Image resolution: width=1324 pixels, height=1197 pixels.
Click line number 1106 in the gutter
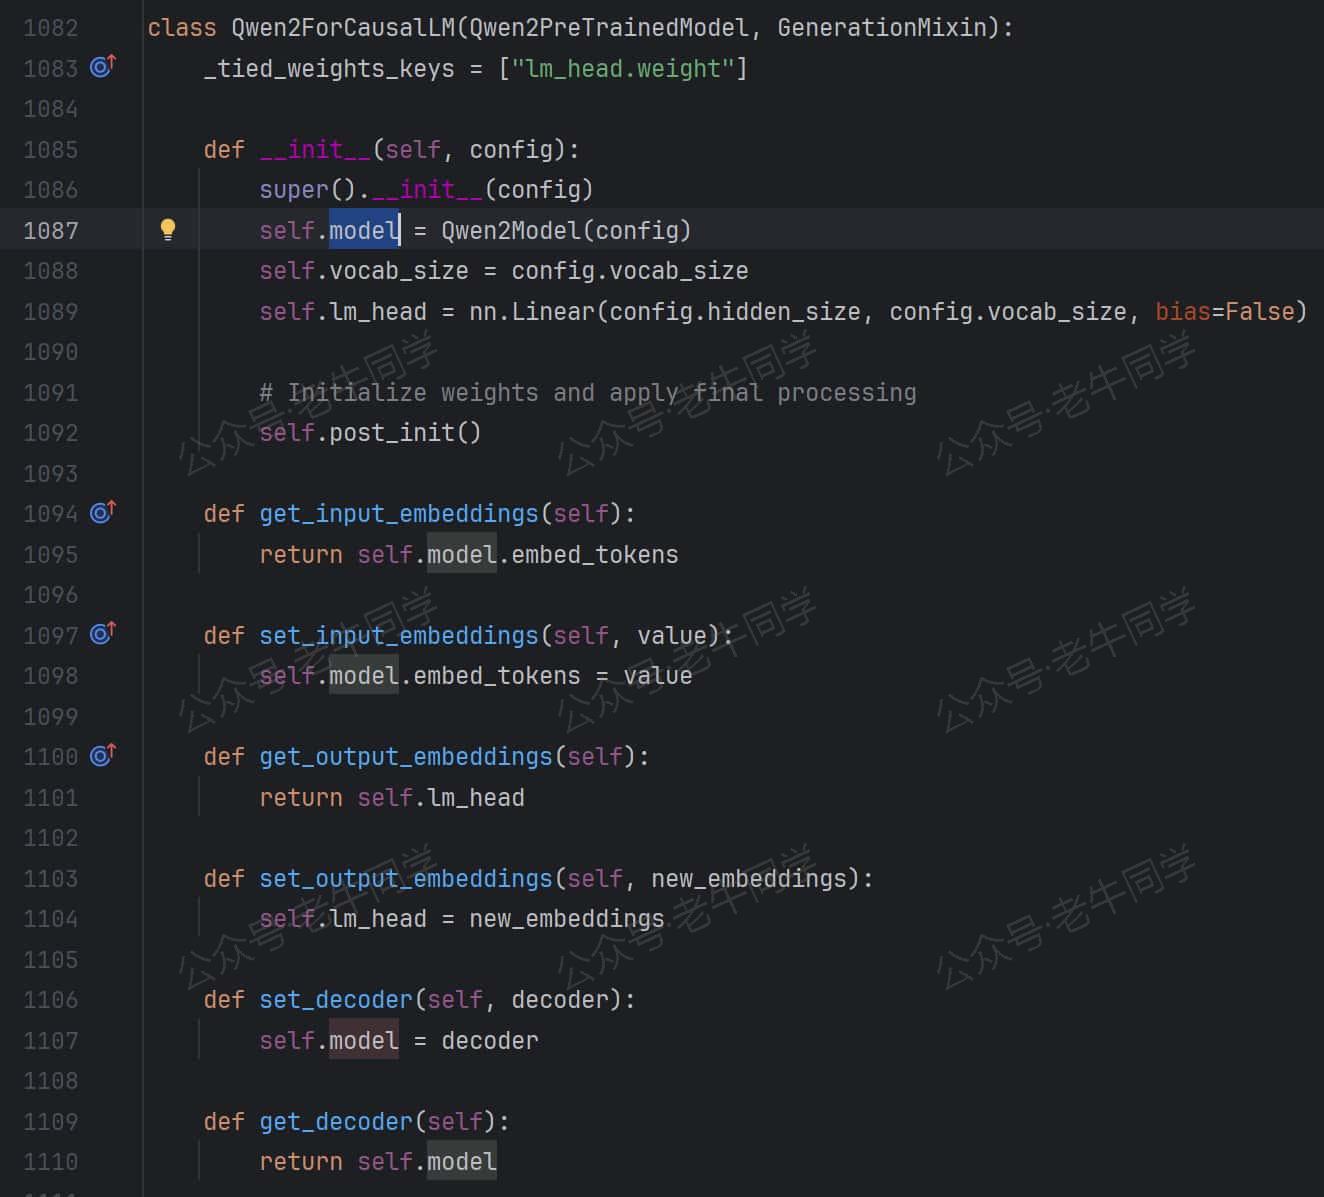pyautogui.click(x=50, y=1000)
